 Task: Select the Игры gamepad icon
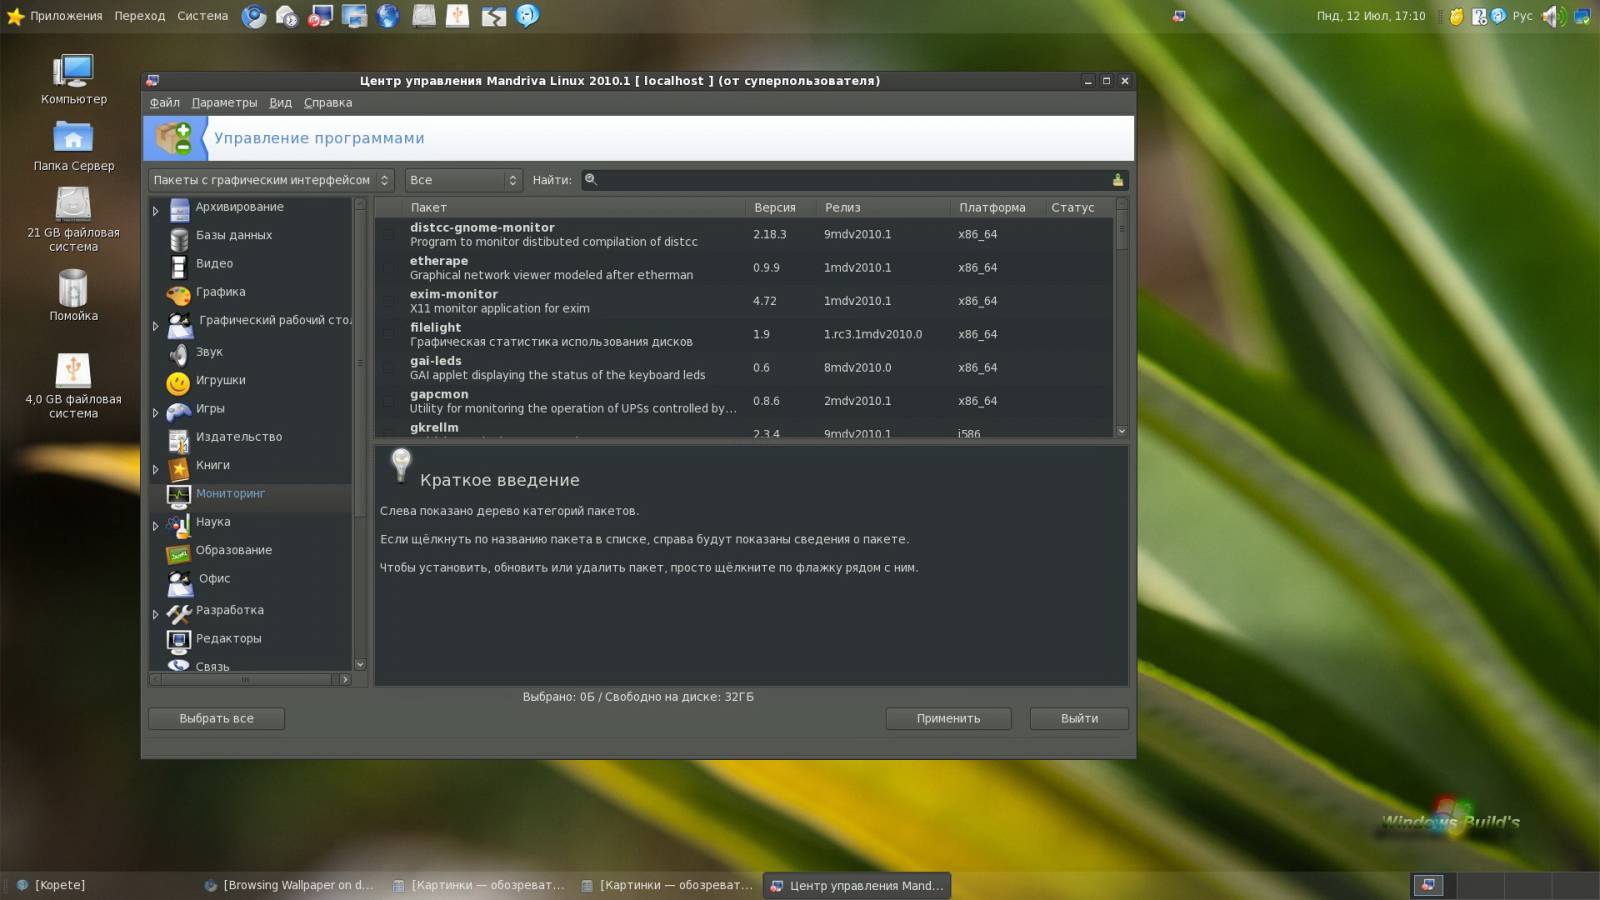coord(179,410)
